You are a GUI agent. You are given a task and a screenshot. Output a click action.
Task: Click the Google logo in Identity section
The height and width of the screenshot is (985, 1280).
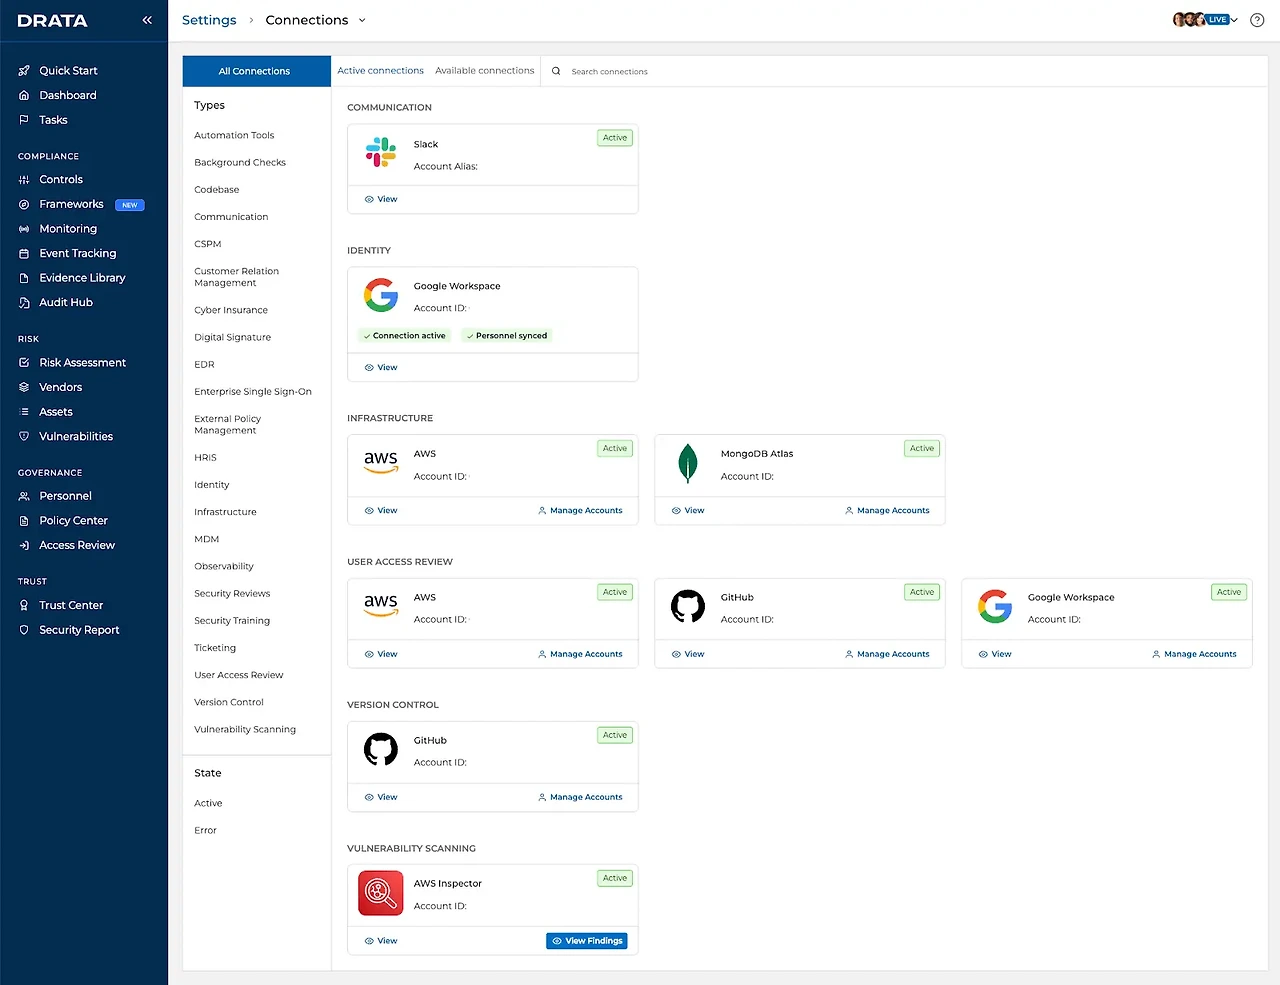pos(381,295)
